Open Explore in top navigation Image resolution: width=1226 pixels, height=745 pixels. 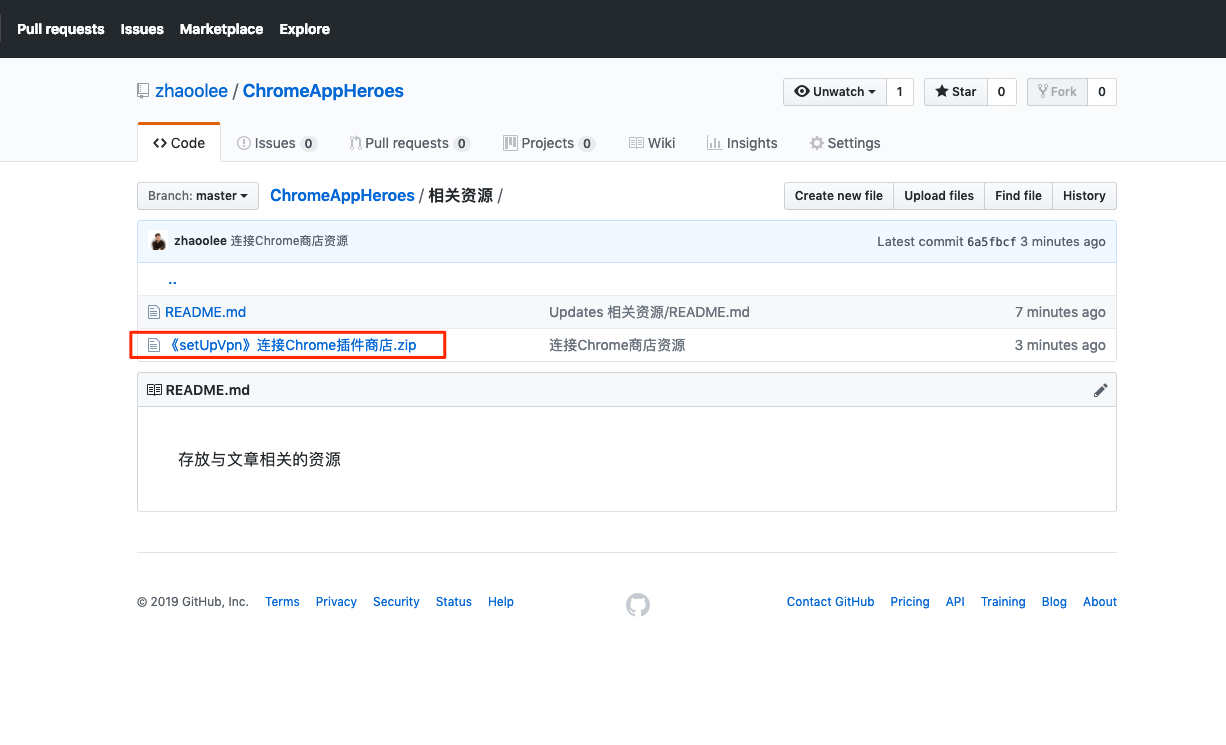[305, 29]
